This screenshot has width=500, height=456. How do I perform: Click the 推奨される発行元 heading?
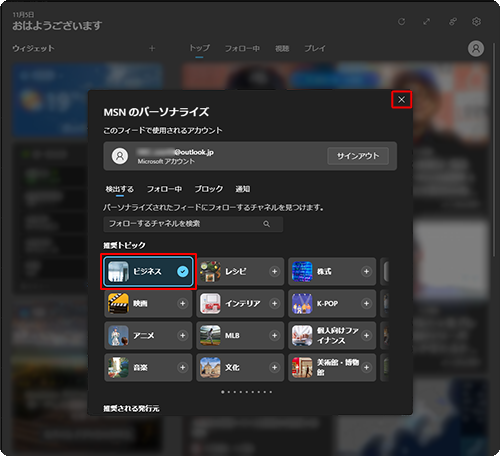[x=131, y=408]
